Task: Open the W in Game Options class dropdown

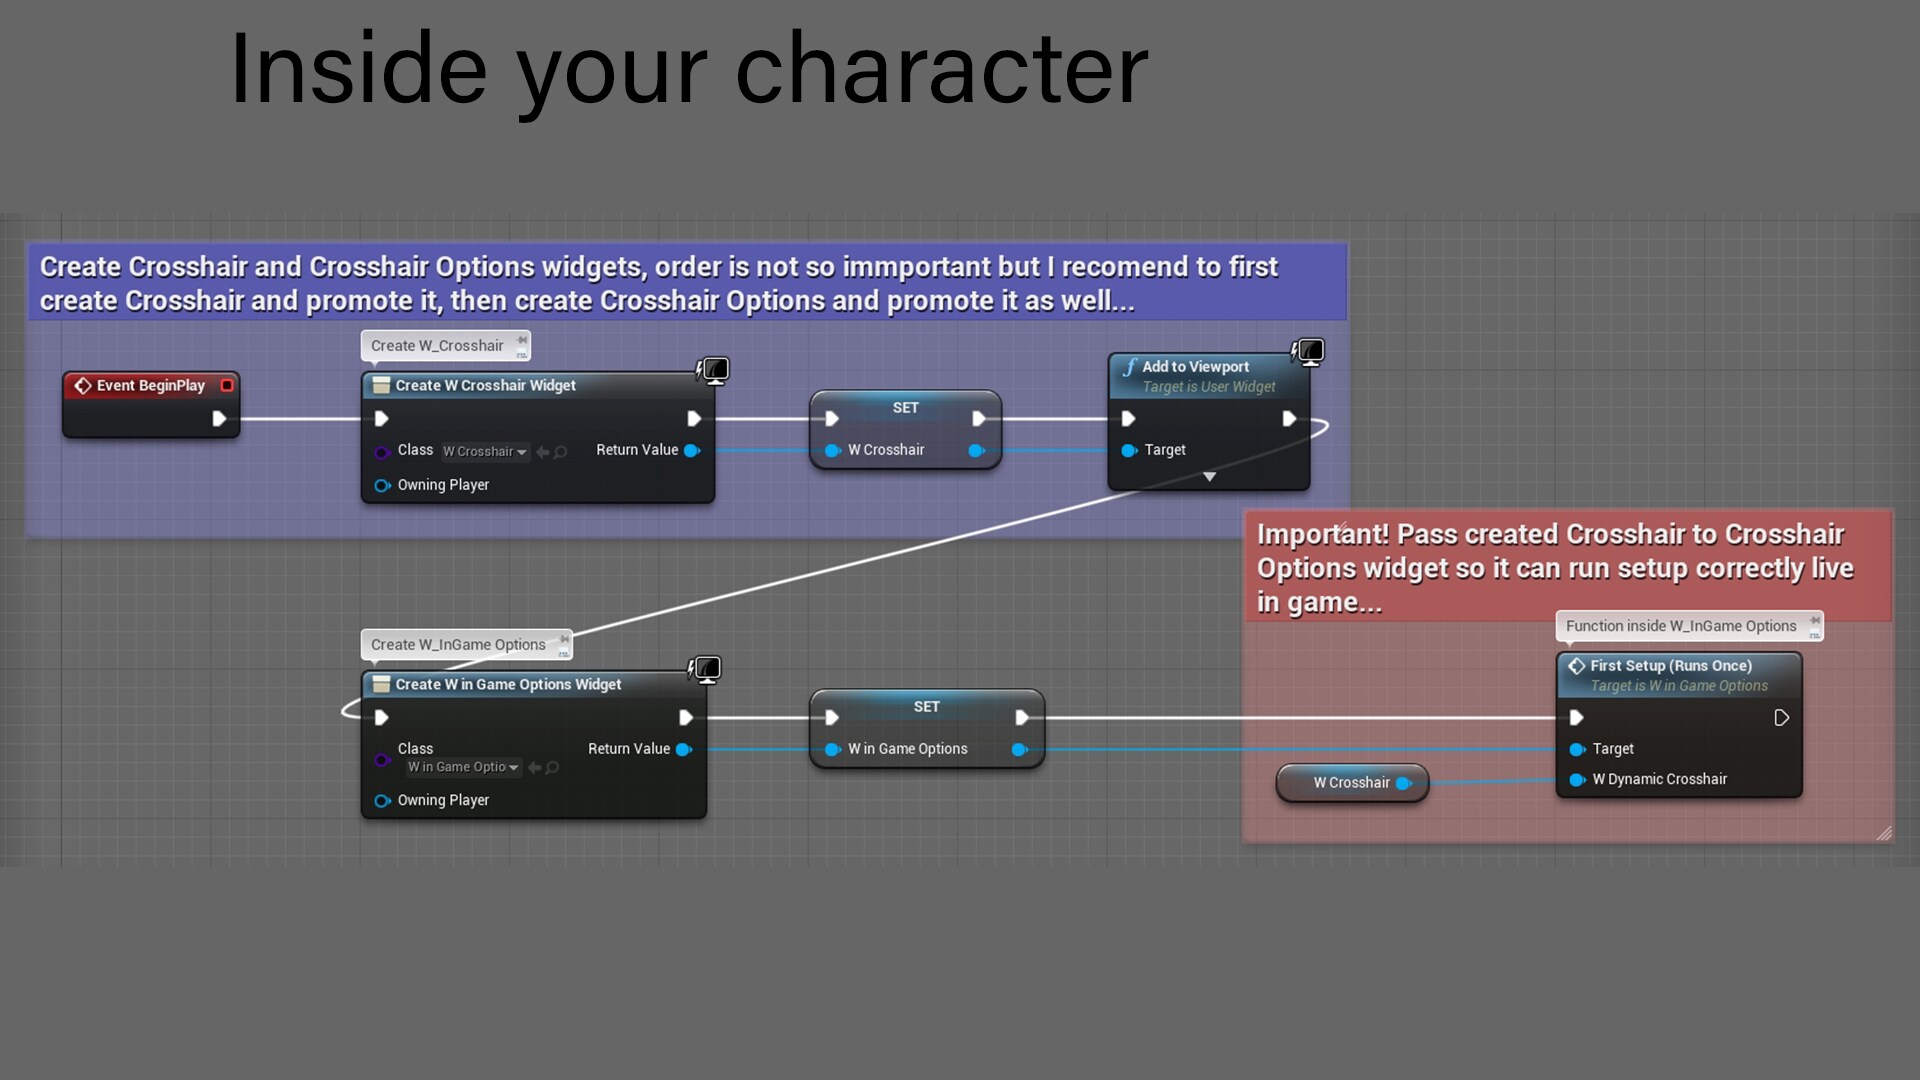Action: (463, 767)
